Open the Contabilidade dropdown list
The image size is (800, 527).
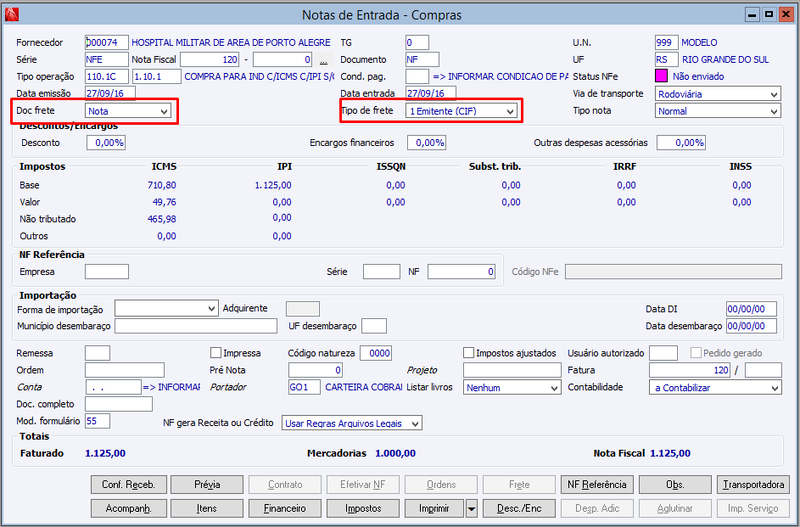715,388
